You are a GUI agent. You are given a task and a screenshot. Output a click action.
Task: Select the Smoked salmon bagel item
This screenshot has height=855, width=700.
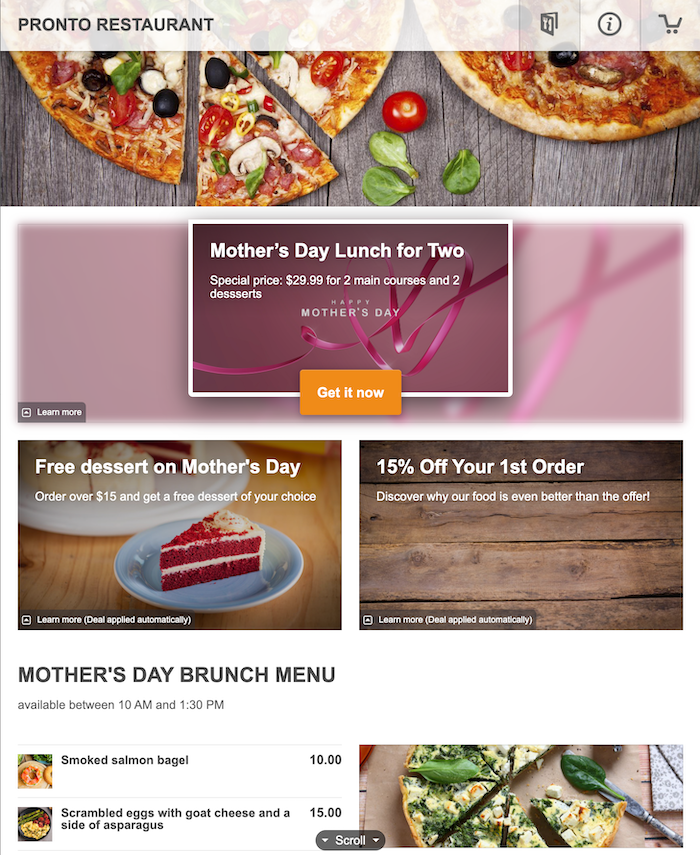pos(180,771)
